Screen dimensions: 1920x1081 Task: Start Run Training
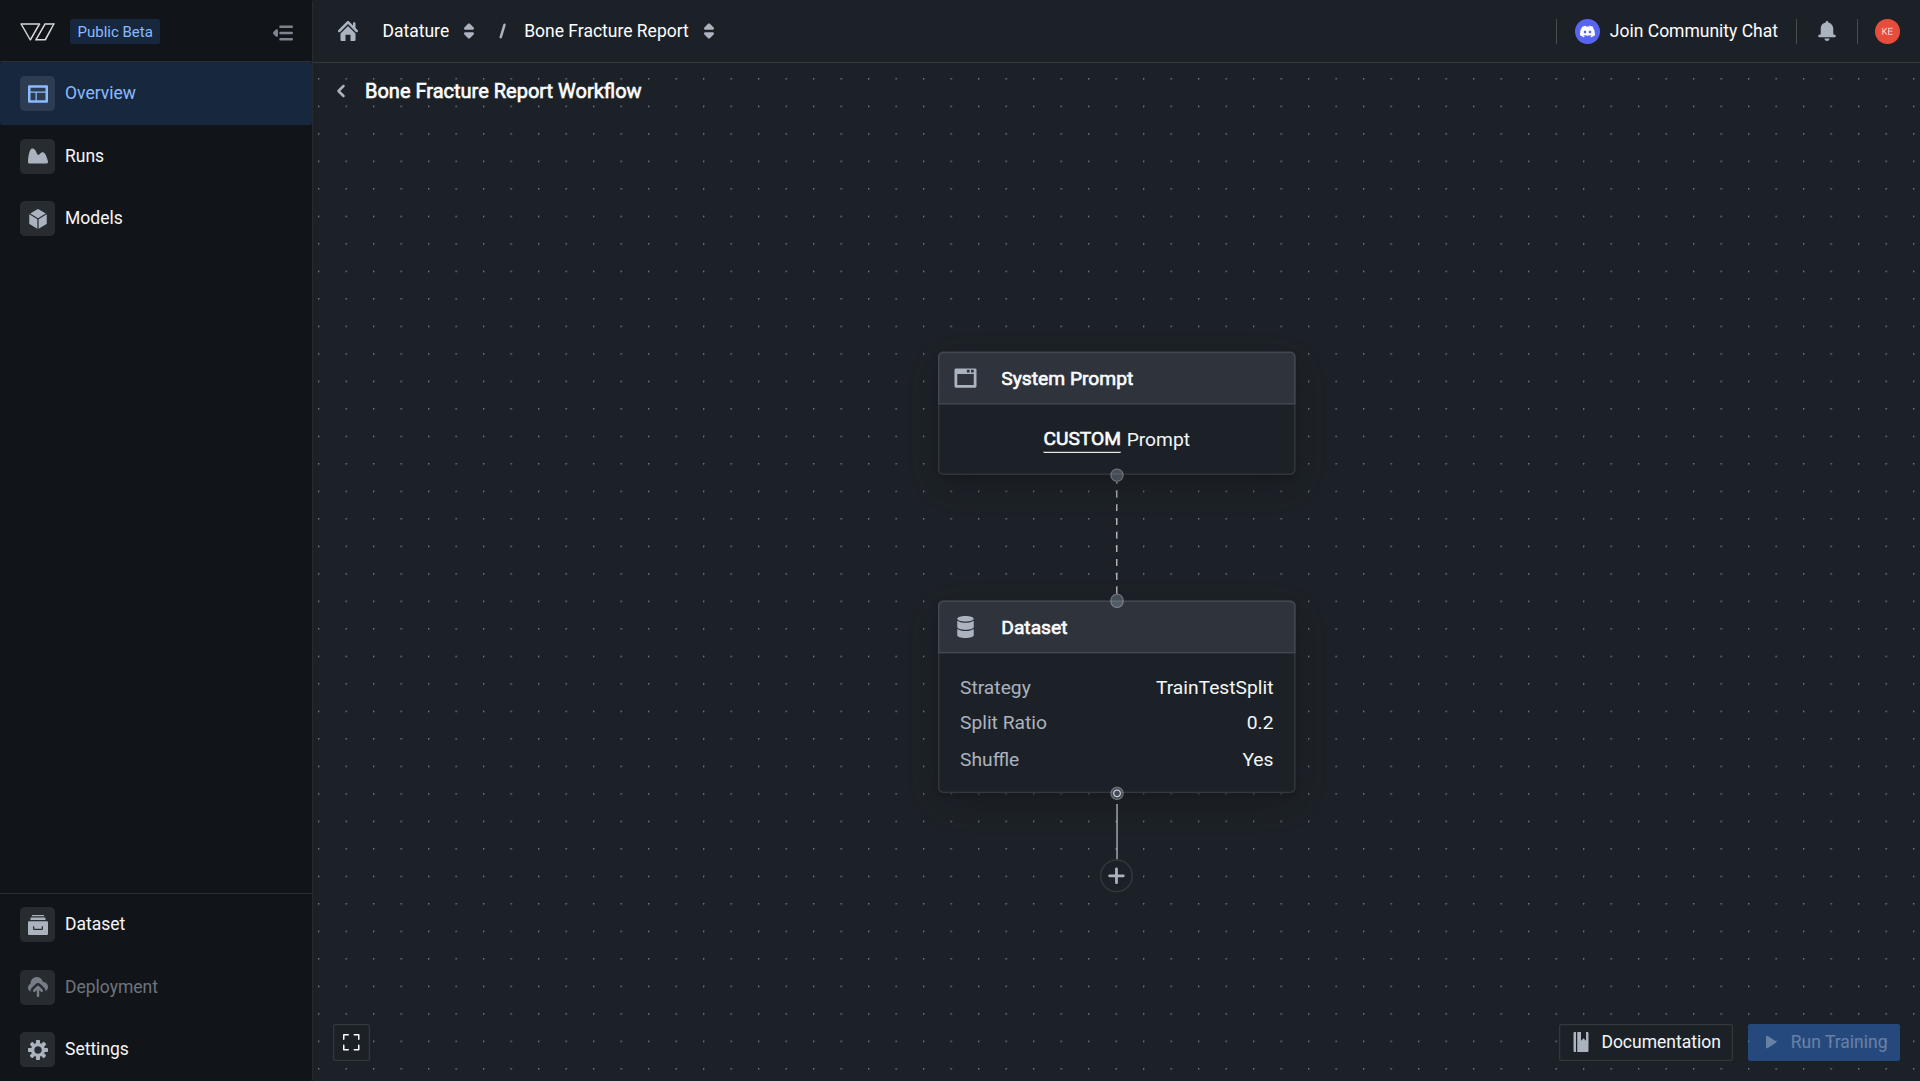click(x=1823, y=1042)
